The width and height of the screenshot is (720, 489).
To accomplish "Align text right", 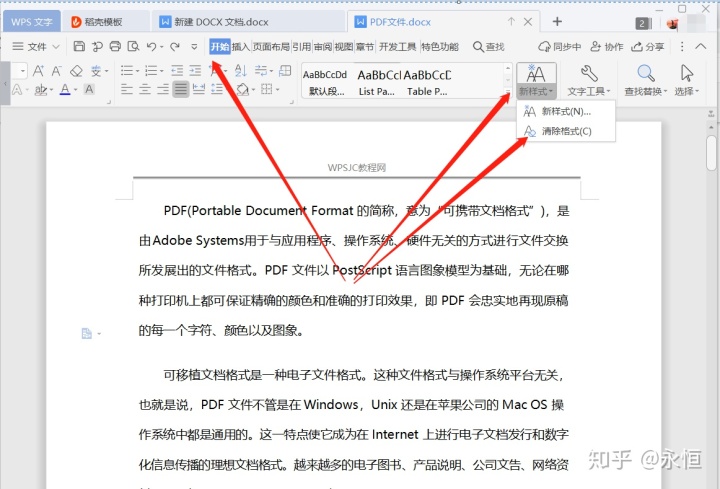I will (x=163, y=89).
